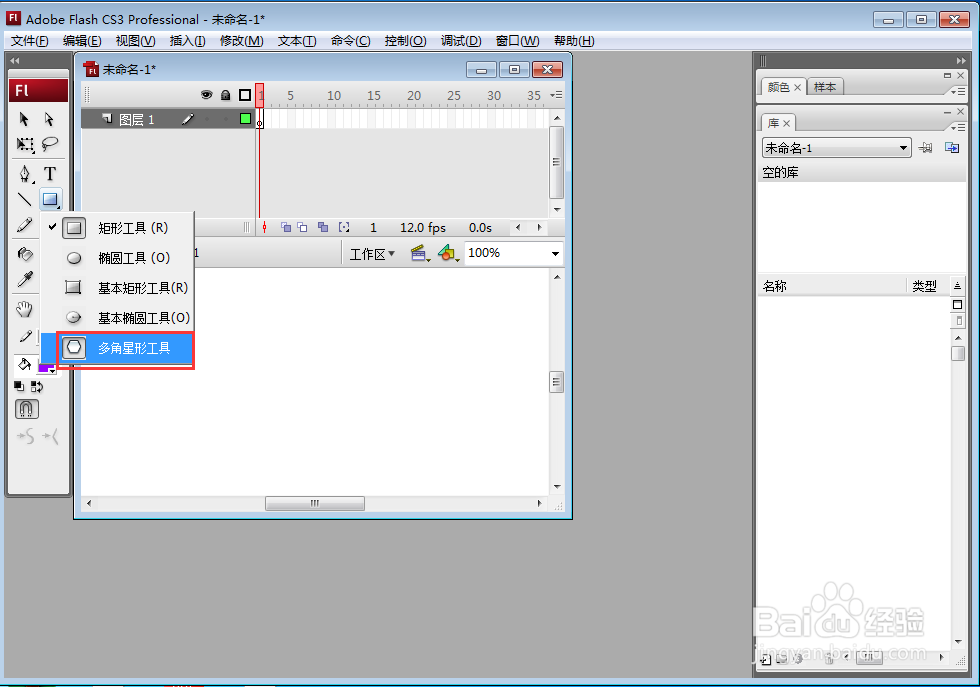Click the Center Frame button

point(264,228)
